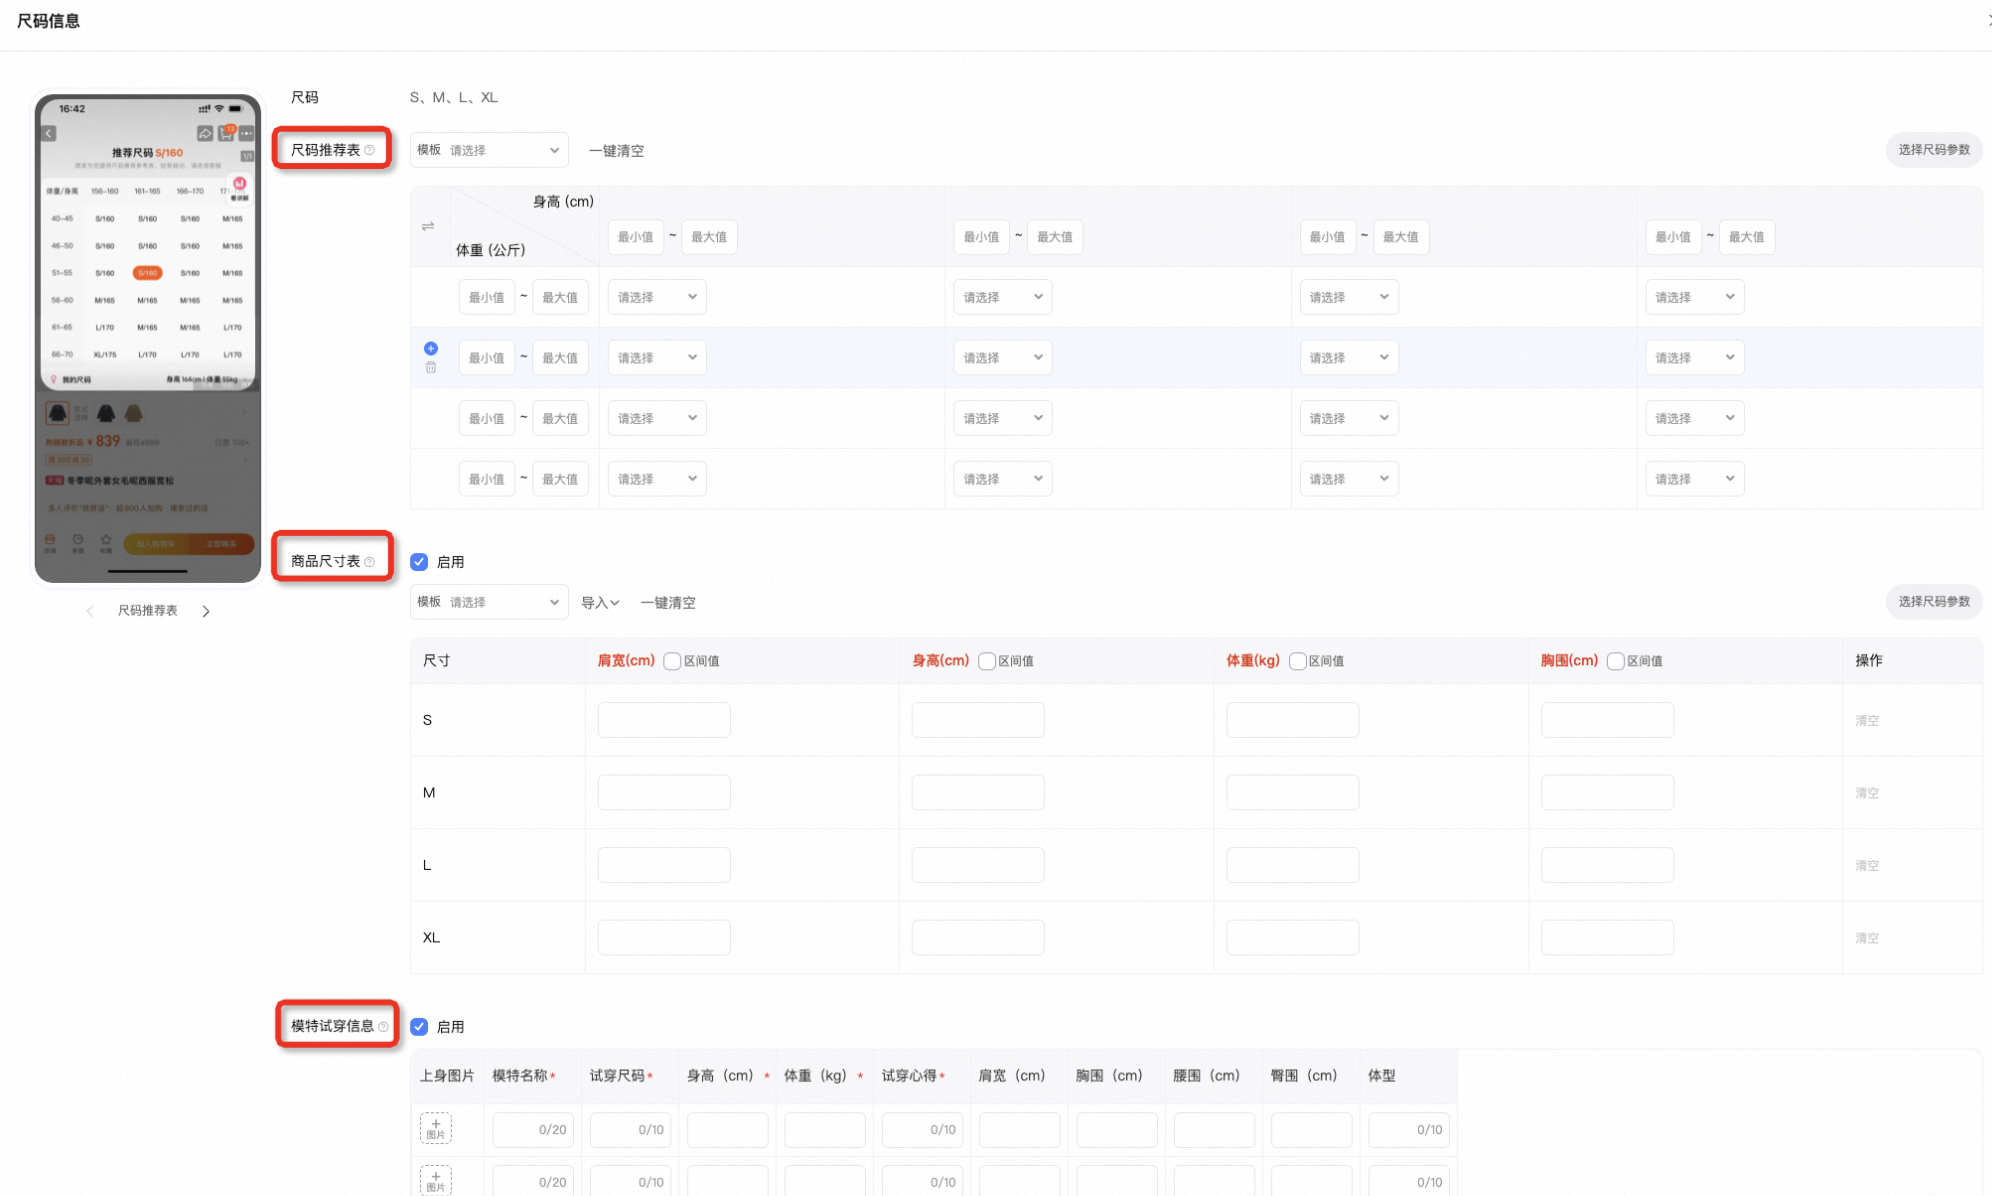This screenshot has width=1992, height=1196.
Task: Upload image in first model row
Action: pyautogui.click(x=435, y=1128)
